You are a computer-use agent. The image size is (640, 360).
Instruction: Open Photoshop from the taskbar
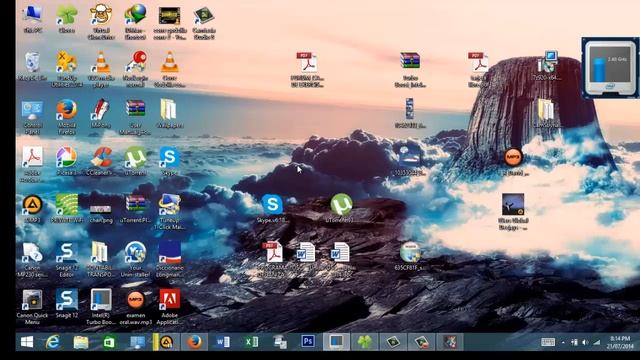[x=308, y=342]
